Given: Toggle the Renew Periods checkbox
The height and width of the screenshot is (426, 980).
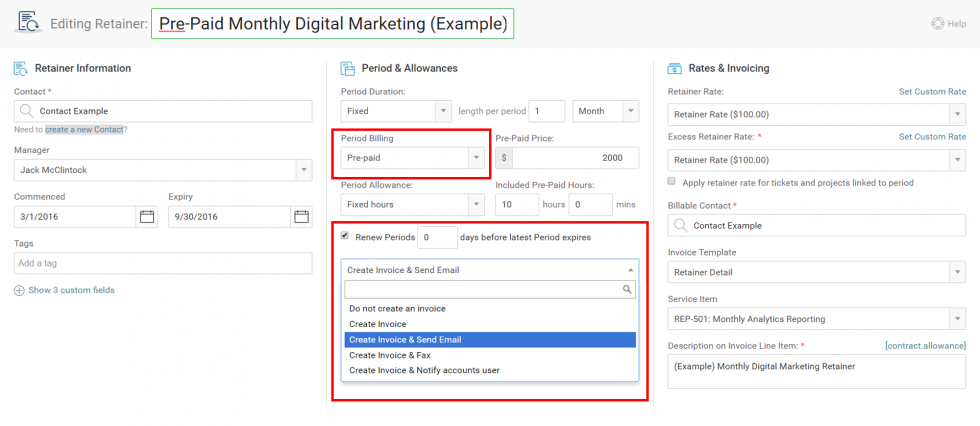Looking at the screenshot, I should (x=346, y=237).
